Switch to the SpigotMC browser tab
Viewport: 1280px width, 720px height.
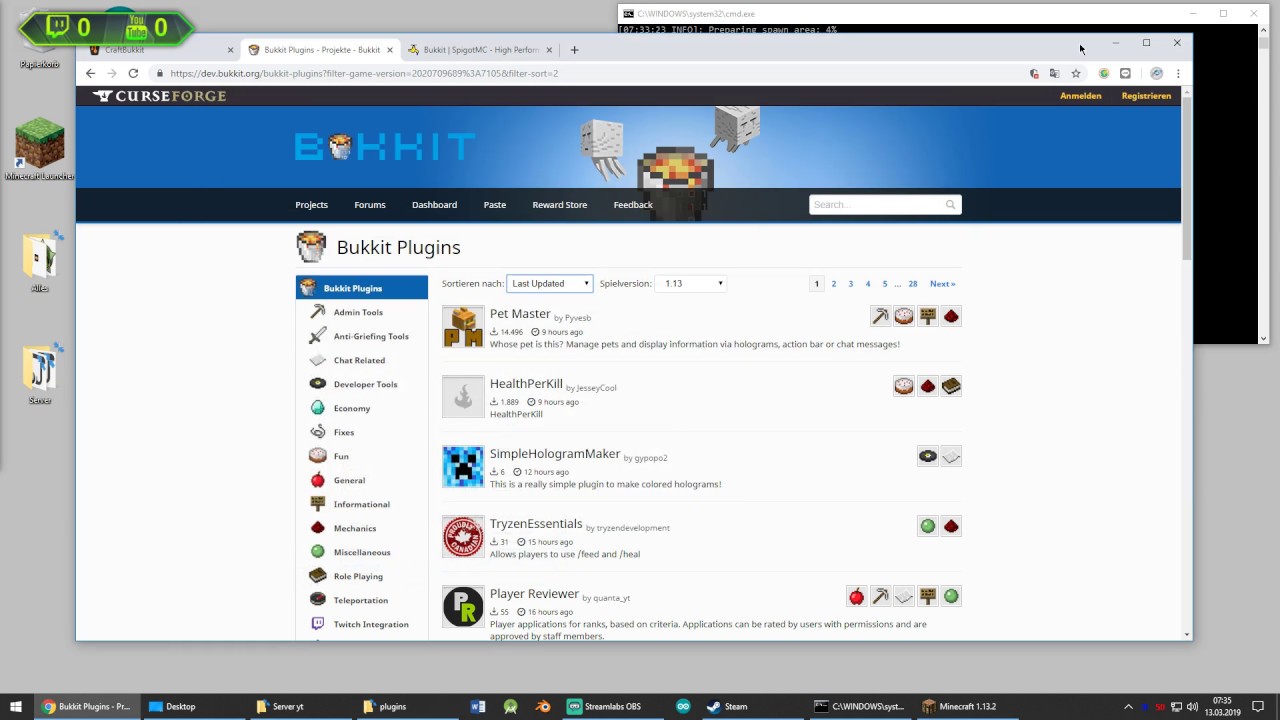click(x=480, y=50)
